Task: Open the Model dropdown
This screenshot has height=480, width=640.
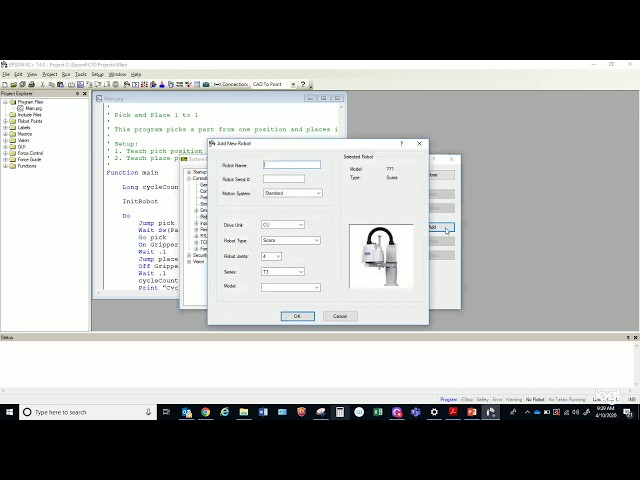Action: [316, 288]
